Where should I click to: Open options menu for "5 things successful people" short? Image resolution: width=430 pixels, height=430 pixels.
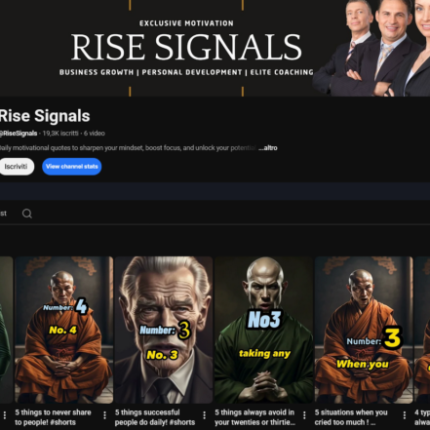[x=204, y=415]
